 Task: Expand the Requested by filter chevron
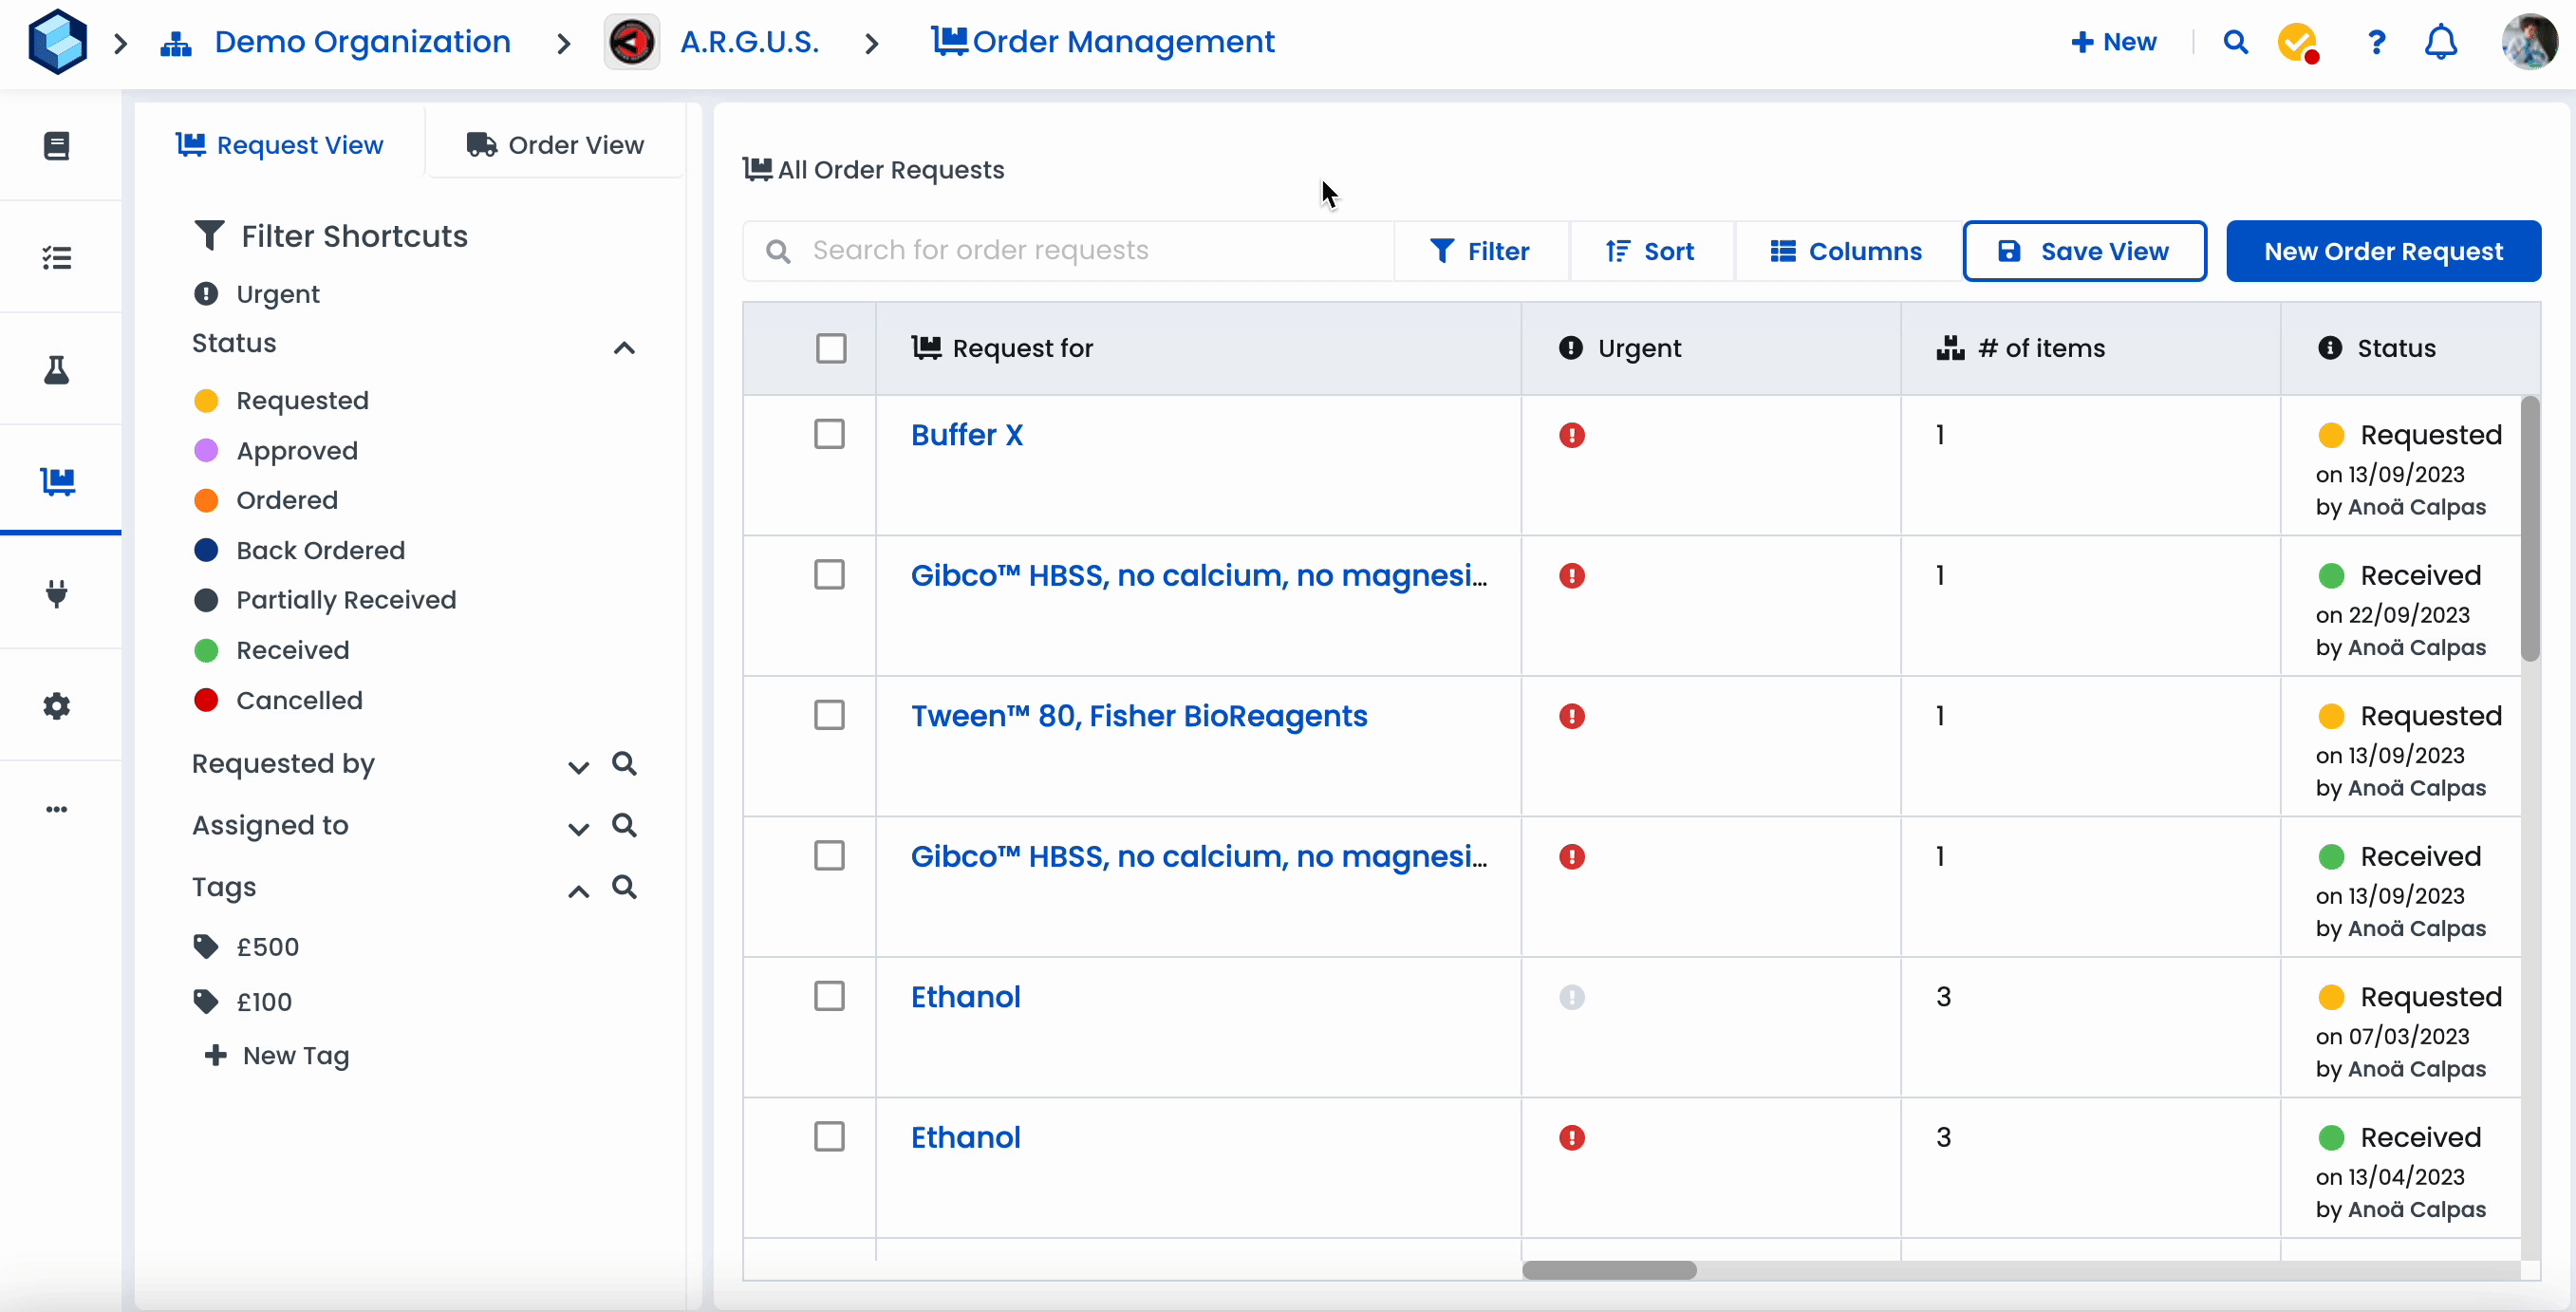pyautogui.click(x=578, y=767)
